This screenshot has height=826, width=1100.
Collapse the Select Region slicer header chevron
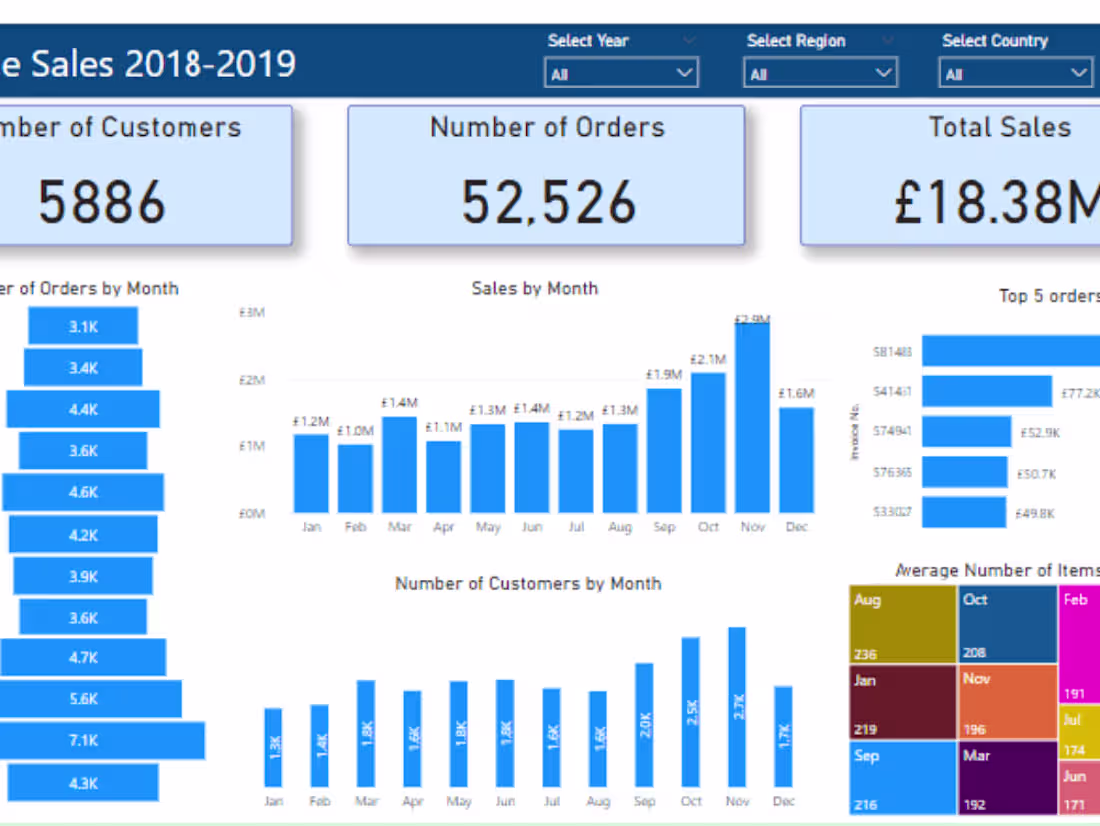(x=887, y=41)
